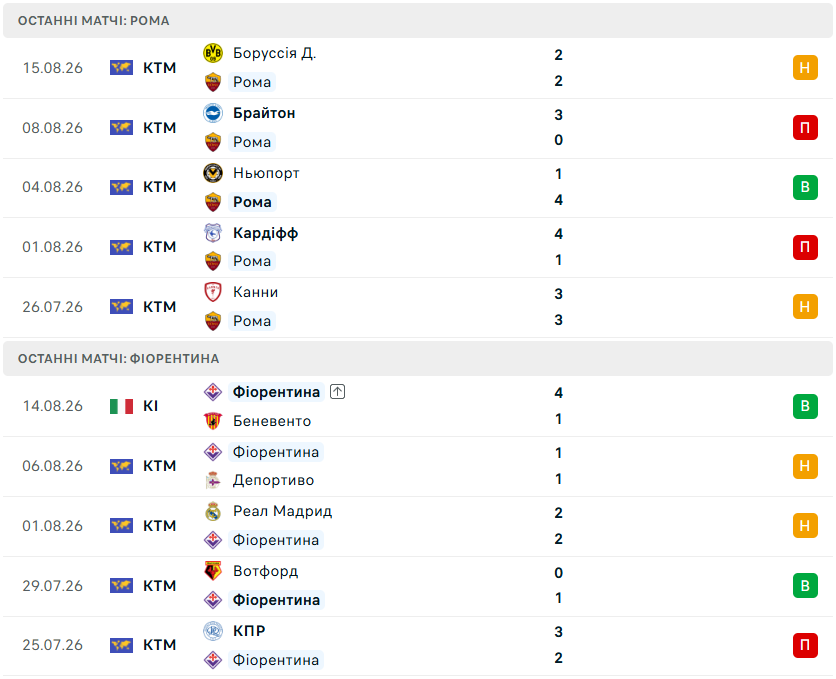The height and width of the screenshot is (679, 836).
Task: Open the 14.08.26 Фіорентина vs Беневенто match row
Action: pos(418,406)
